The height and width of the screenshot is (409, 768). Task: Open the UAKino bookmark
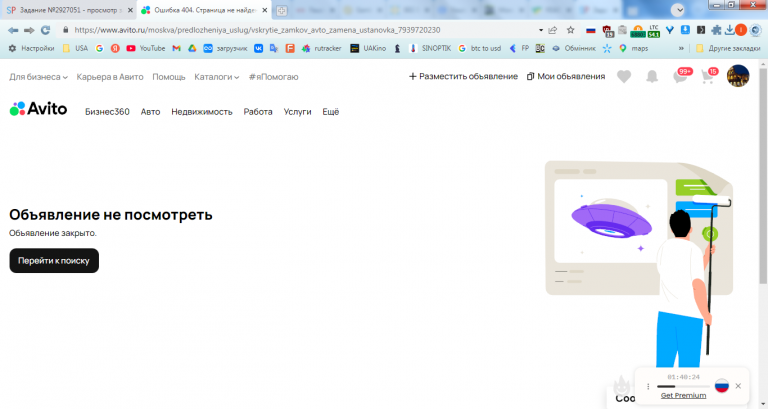(368, 48)
